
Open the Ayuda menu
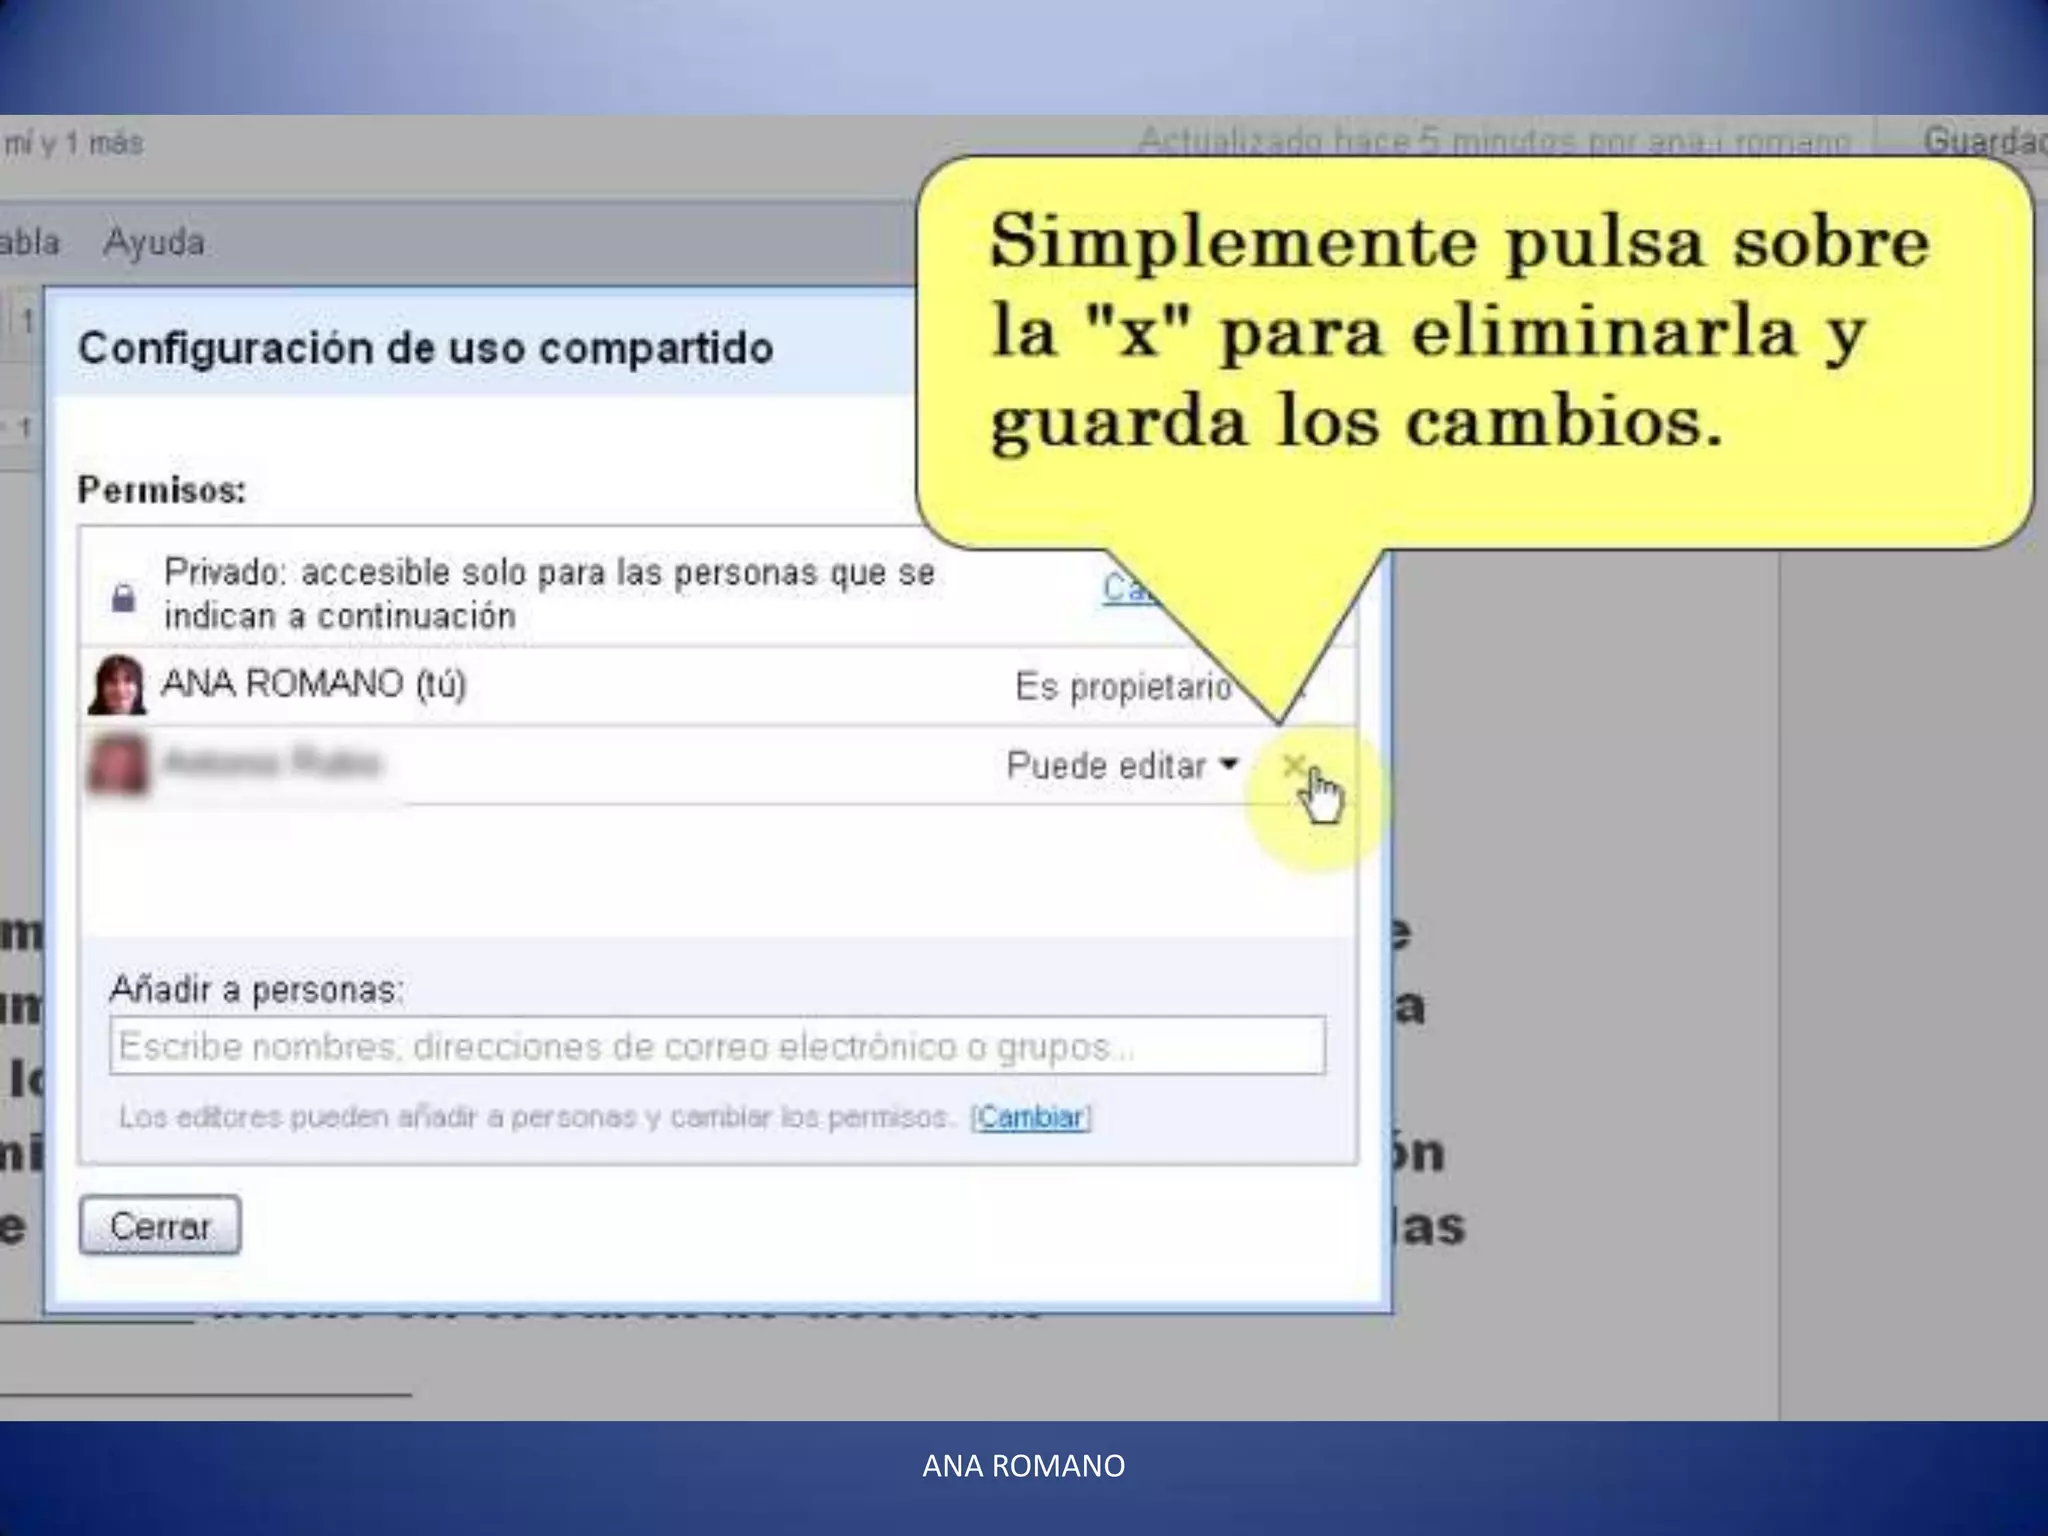point(154,242)
